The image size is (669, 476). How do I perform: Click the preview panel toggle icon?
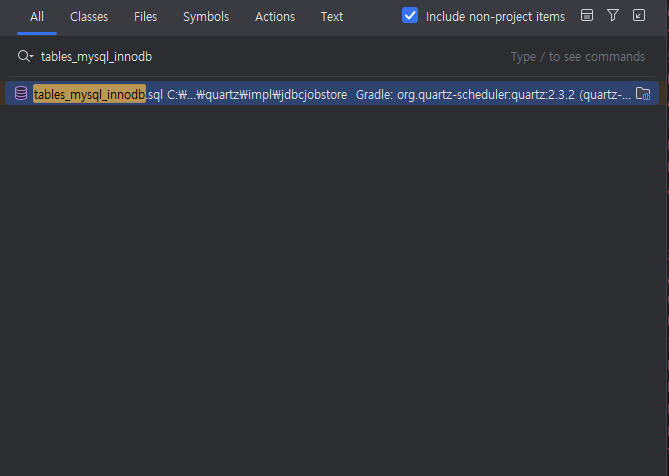coord(587,15)
